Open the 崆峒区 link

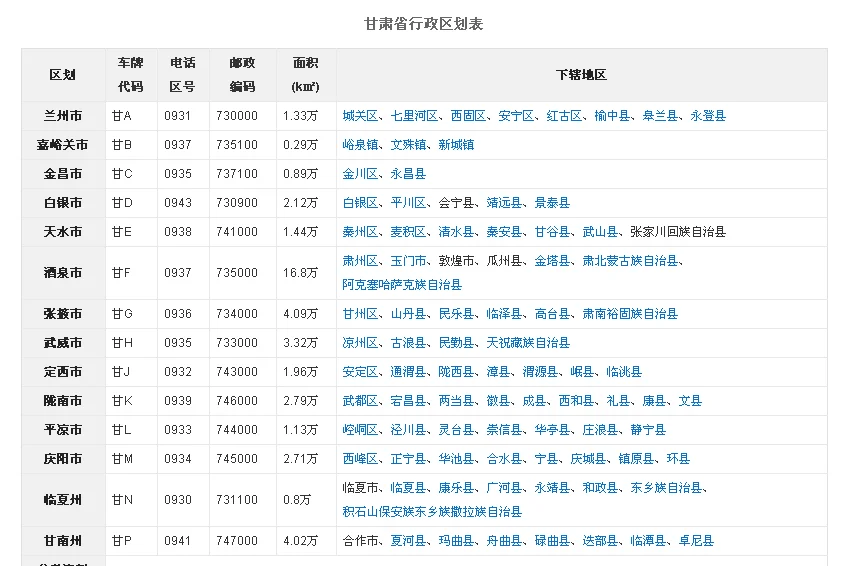pyautogui.click(x=360, y=431)
